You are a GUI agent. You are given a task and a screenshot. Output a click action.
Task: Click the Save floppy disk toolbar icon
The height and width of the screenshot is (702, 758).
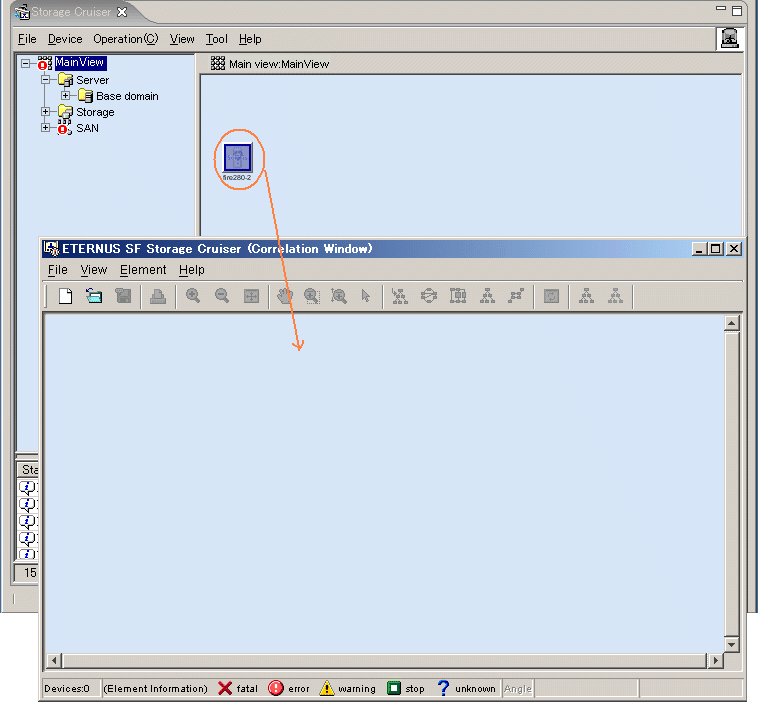pos(123,296)
